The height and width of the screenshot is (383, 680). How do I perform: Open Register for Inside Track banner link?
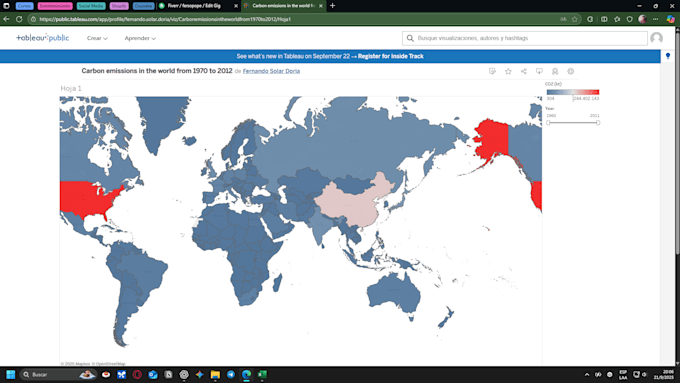point(391,56)
